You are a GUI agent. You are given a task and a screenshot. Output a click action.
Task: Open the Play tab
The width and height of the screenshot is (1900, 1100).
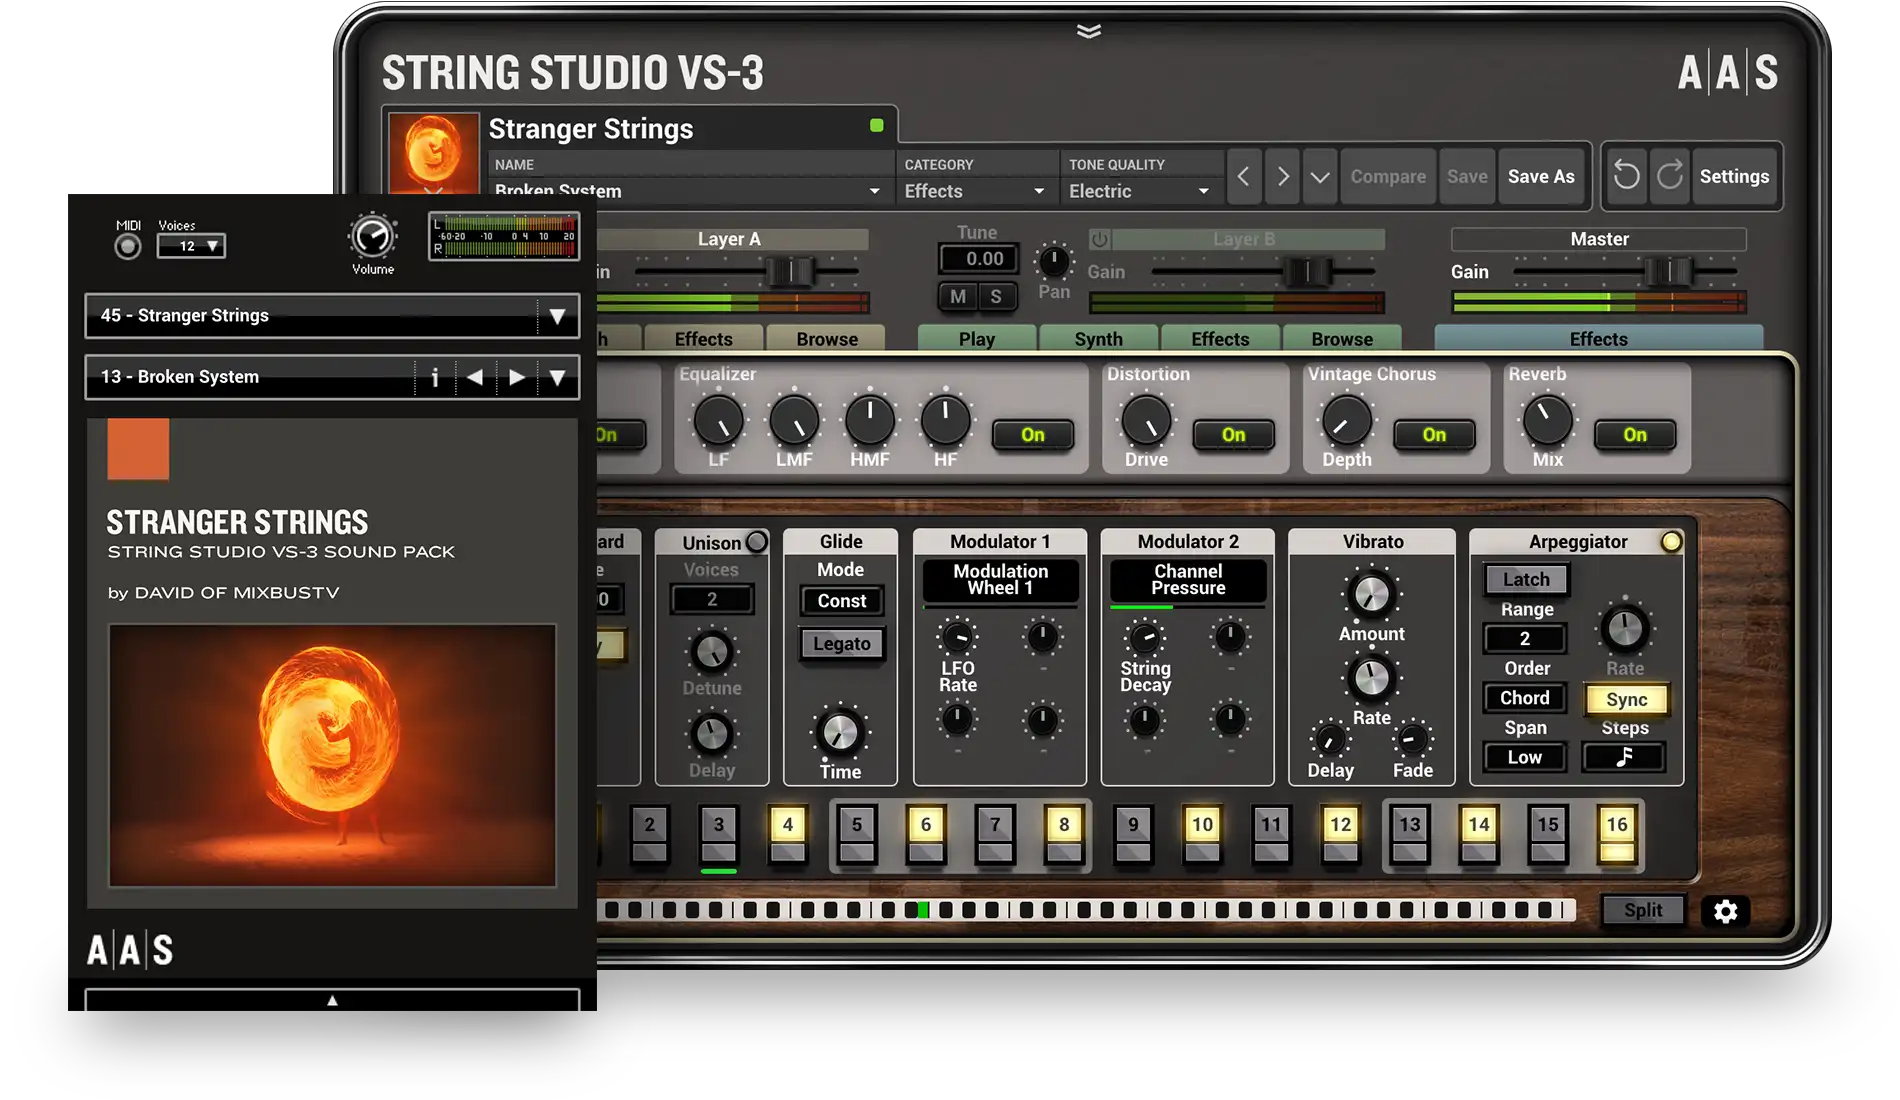point(976,339)
